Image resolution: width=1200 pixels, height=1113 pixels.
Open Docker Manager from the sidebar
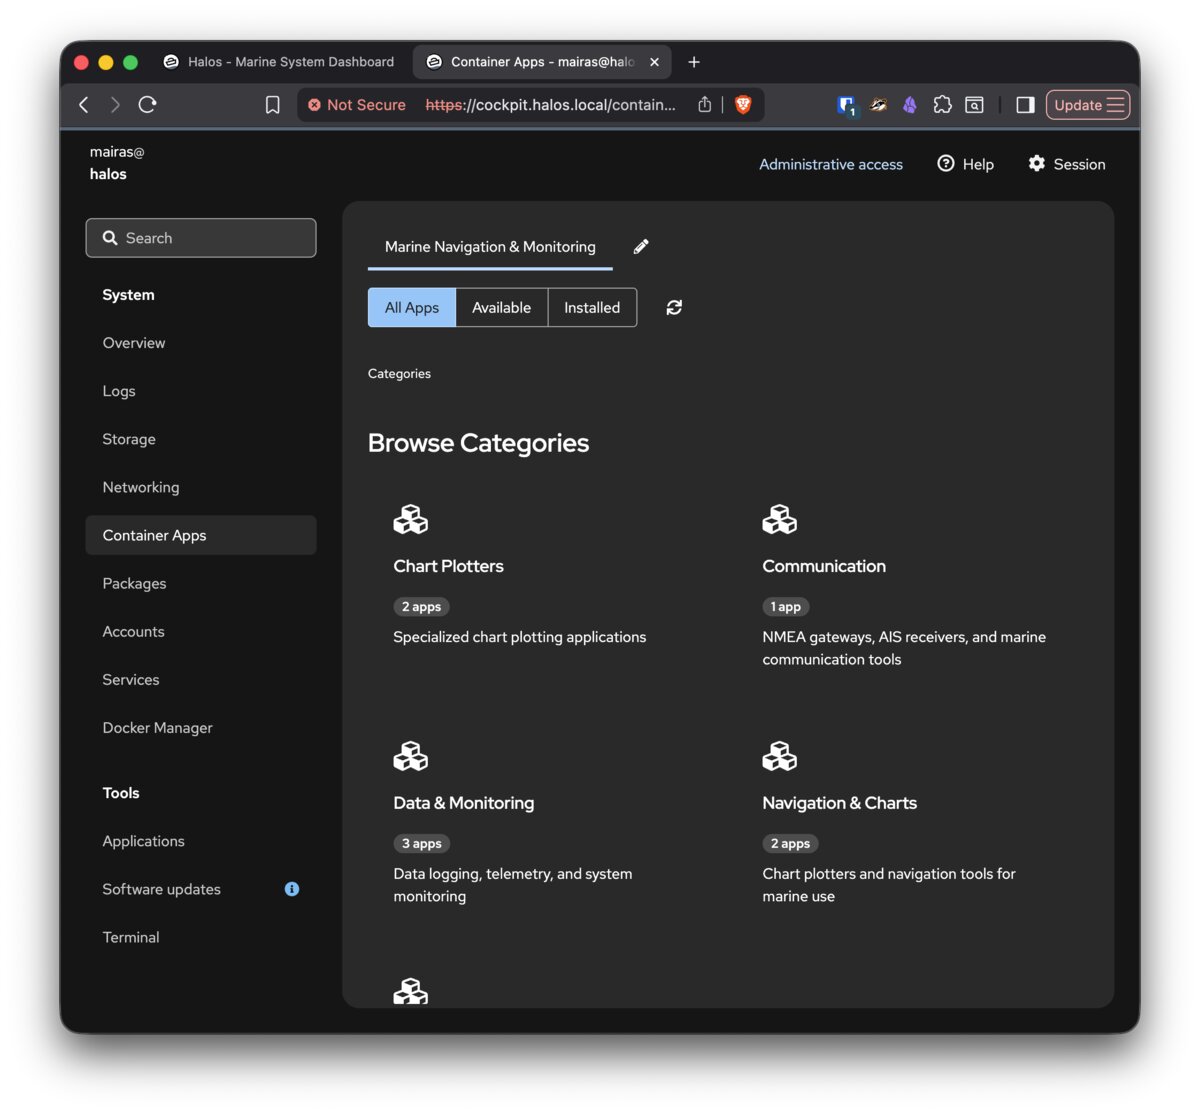(x=157, y=727)
